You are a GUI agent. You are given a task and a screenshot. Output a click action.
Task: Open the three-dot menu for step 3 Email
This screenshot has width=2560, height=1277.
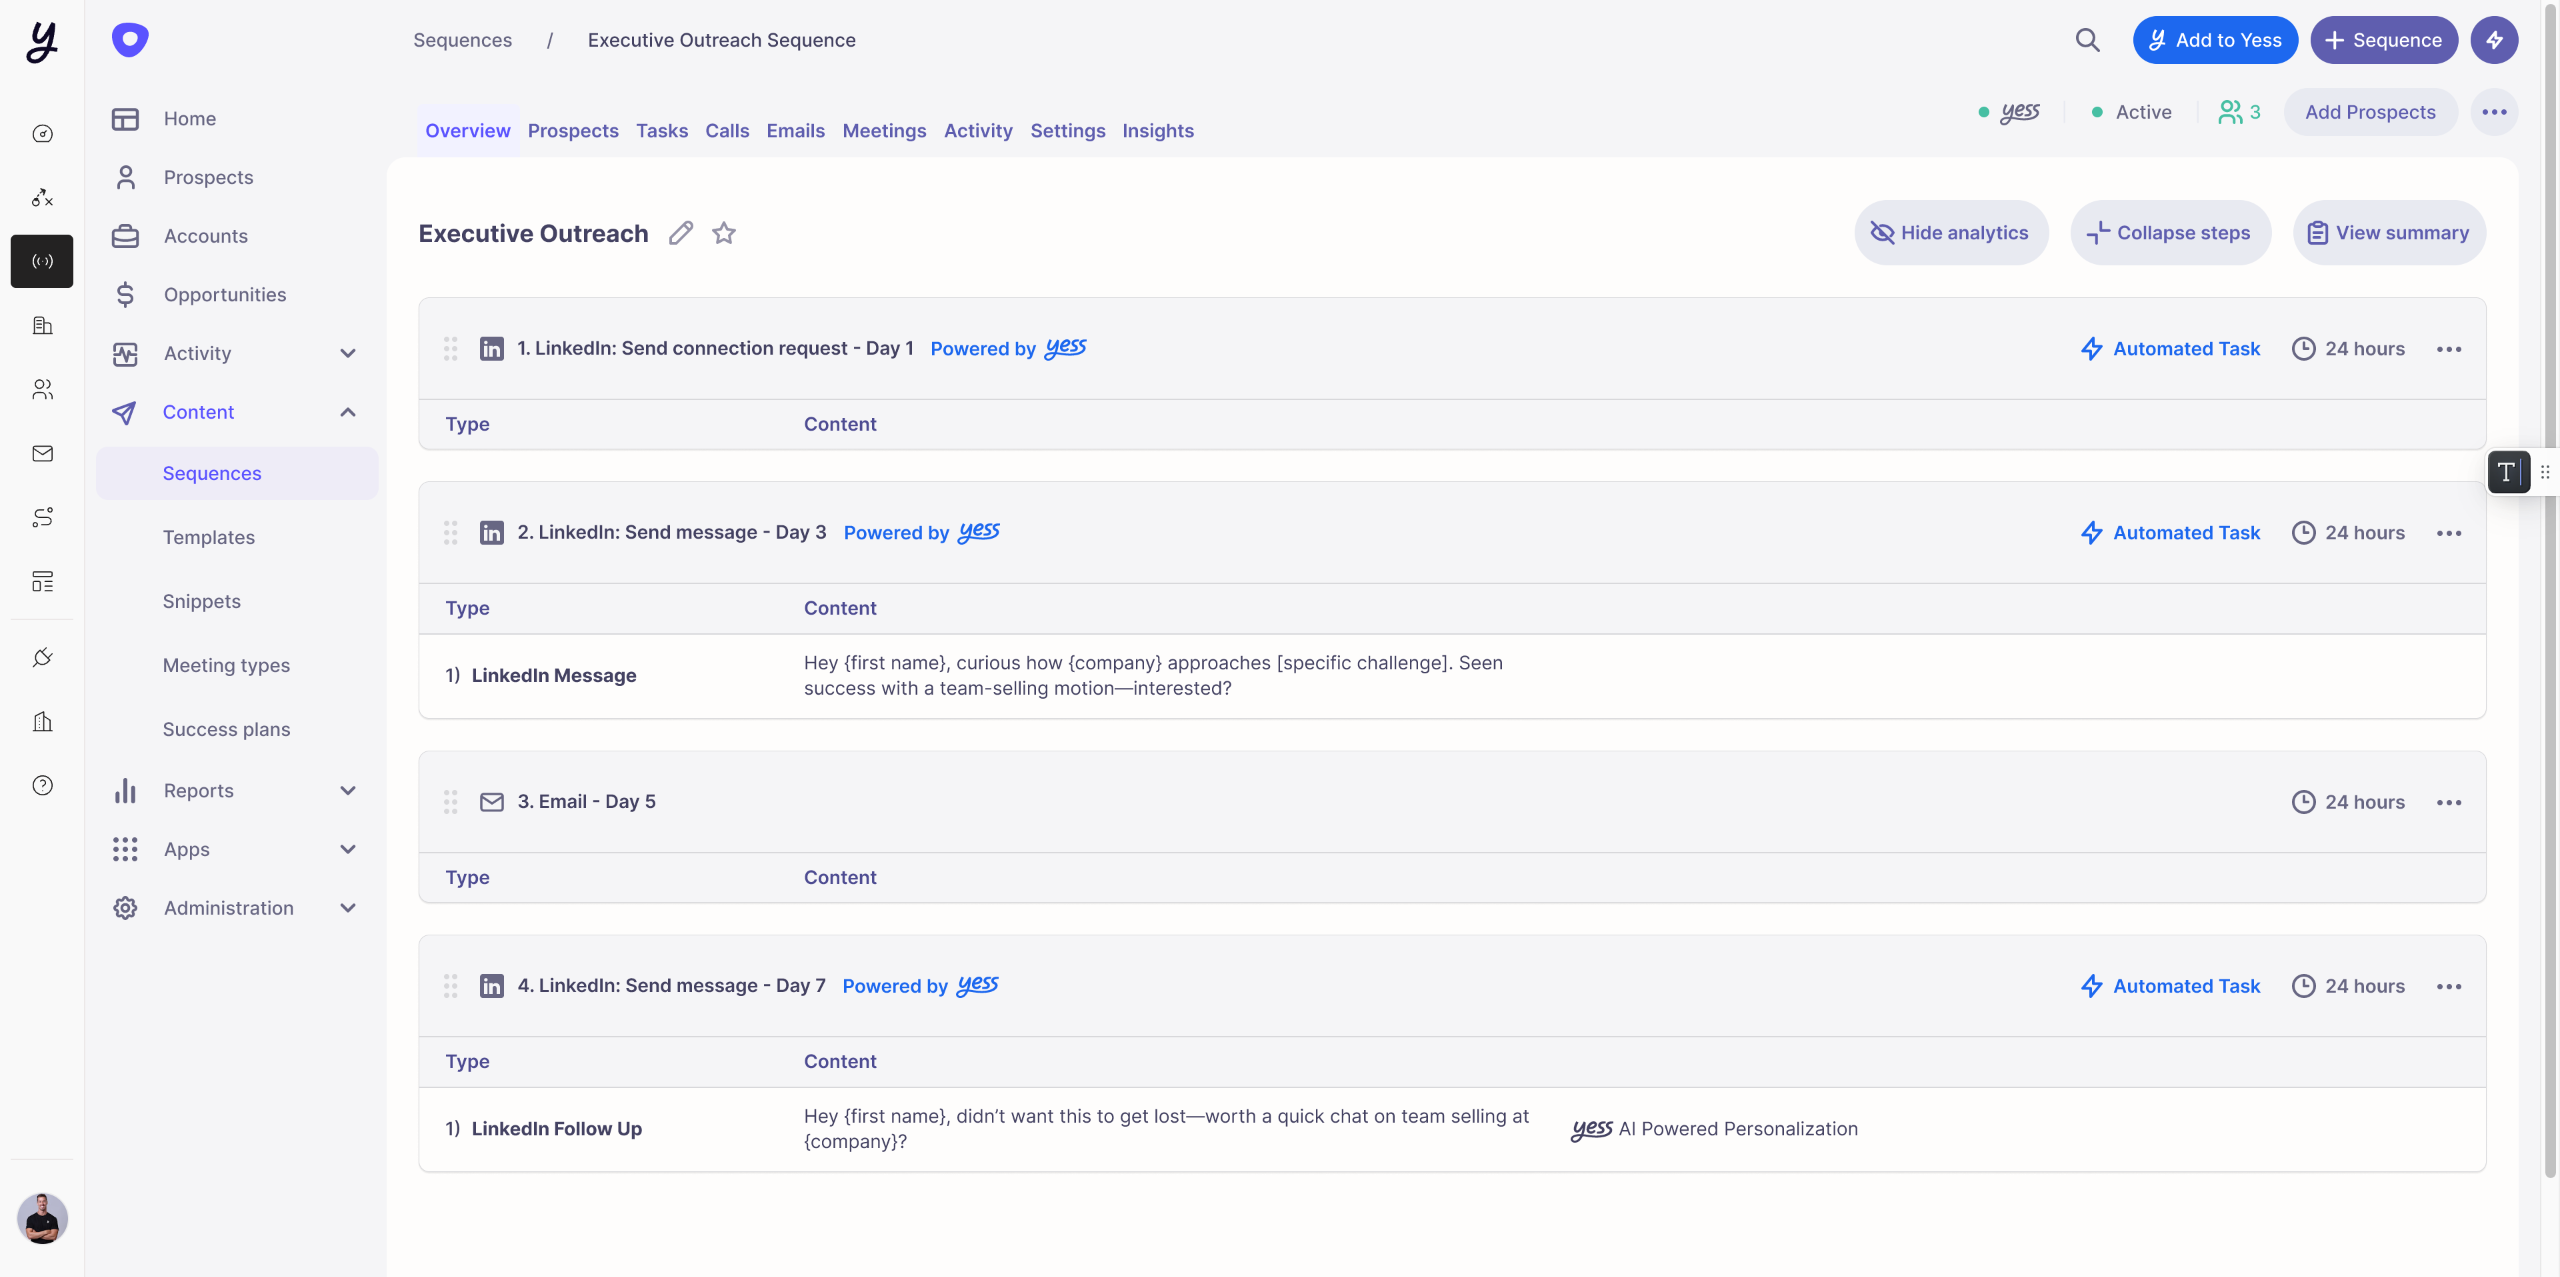(x=2449, y=802)
